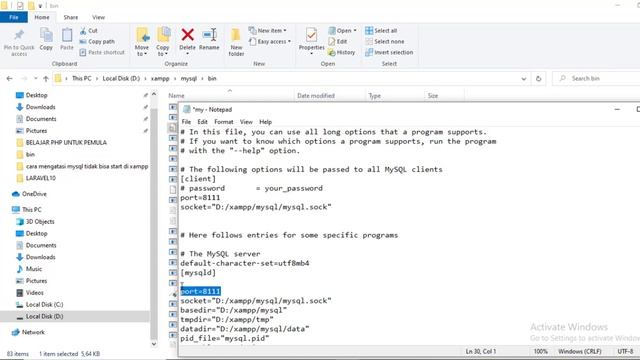Click Local Disk (D:) breadcrumb
Screen dimensions: 640x360
121,78
